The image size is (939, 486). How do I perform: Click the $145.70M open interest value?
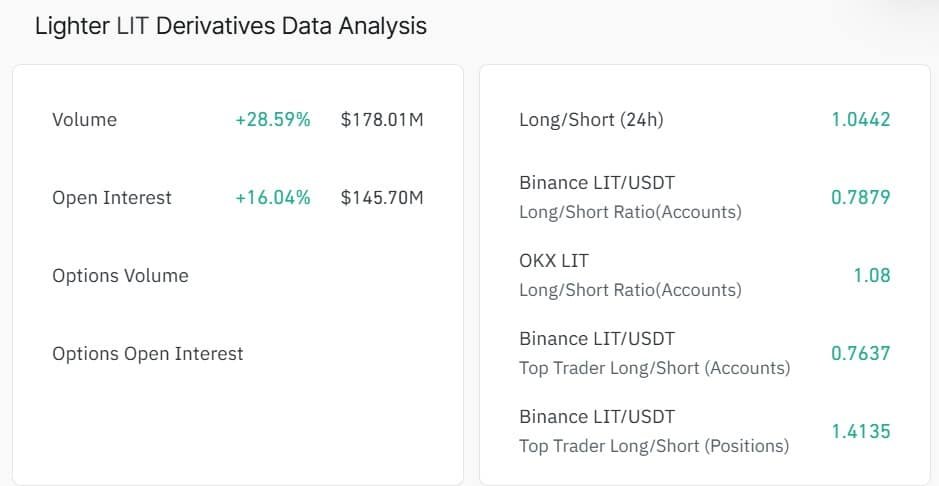[382, 198]
